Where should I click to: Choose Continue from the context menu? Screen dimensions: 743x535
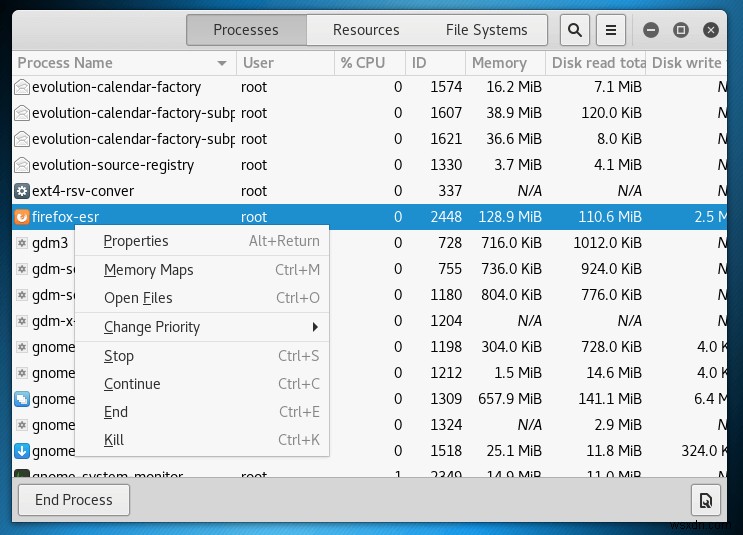click(202, 384)
